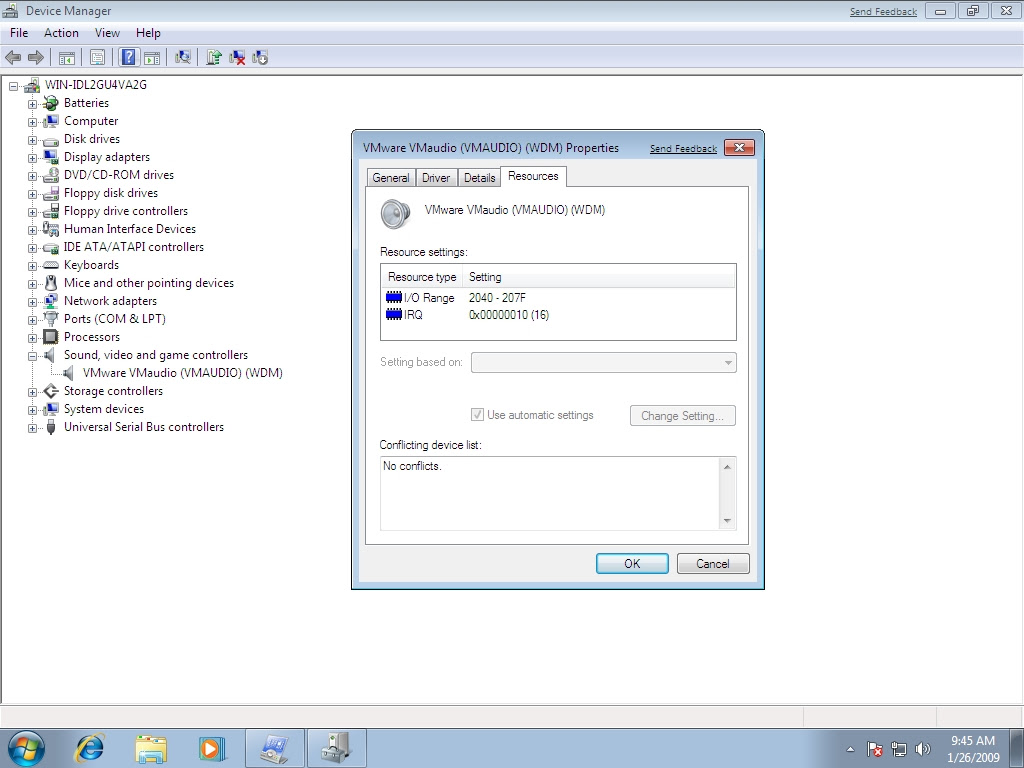Select the DVD/CD-ROM drives category icon

point(51,175)
